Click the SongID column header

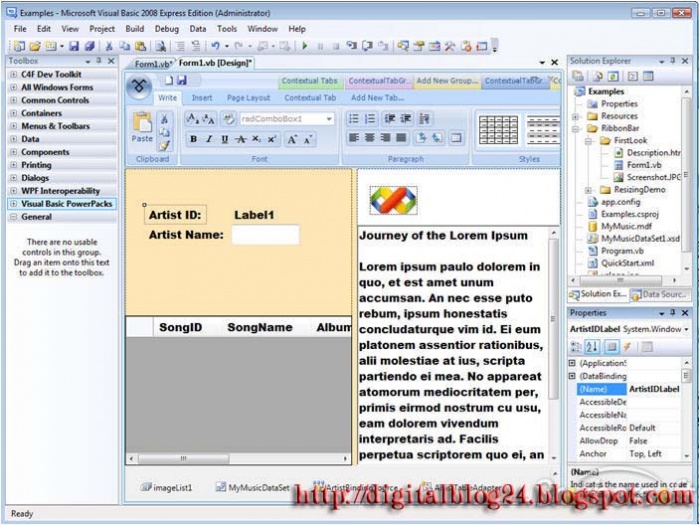(x=180, y=327)
